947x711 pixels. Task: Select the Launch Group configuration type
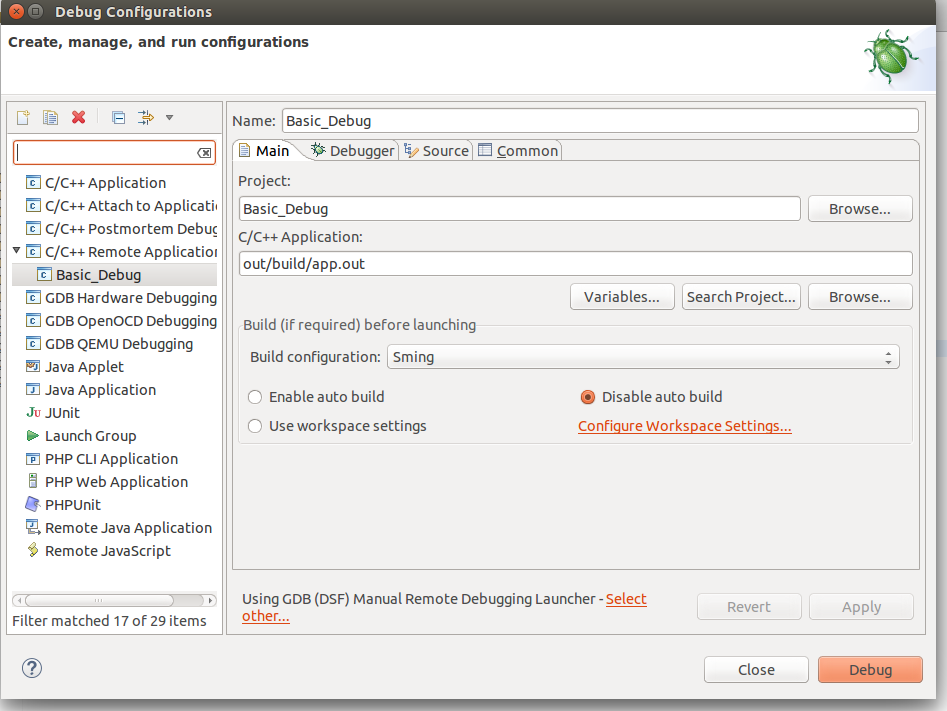pyautogui.click(x=88, y=435)
